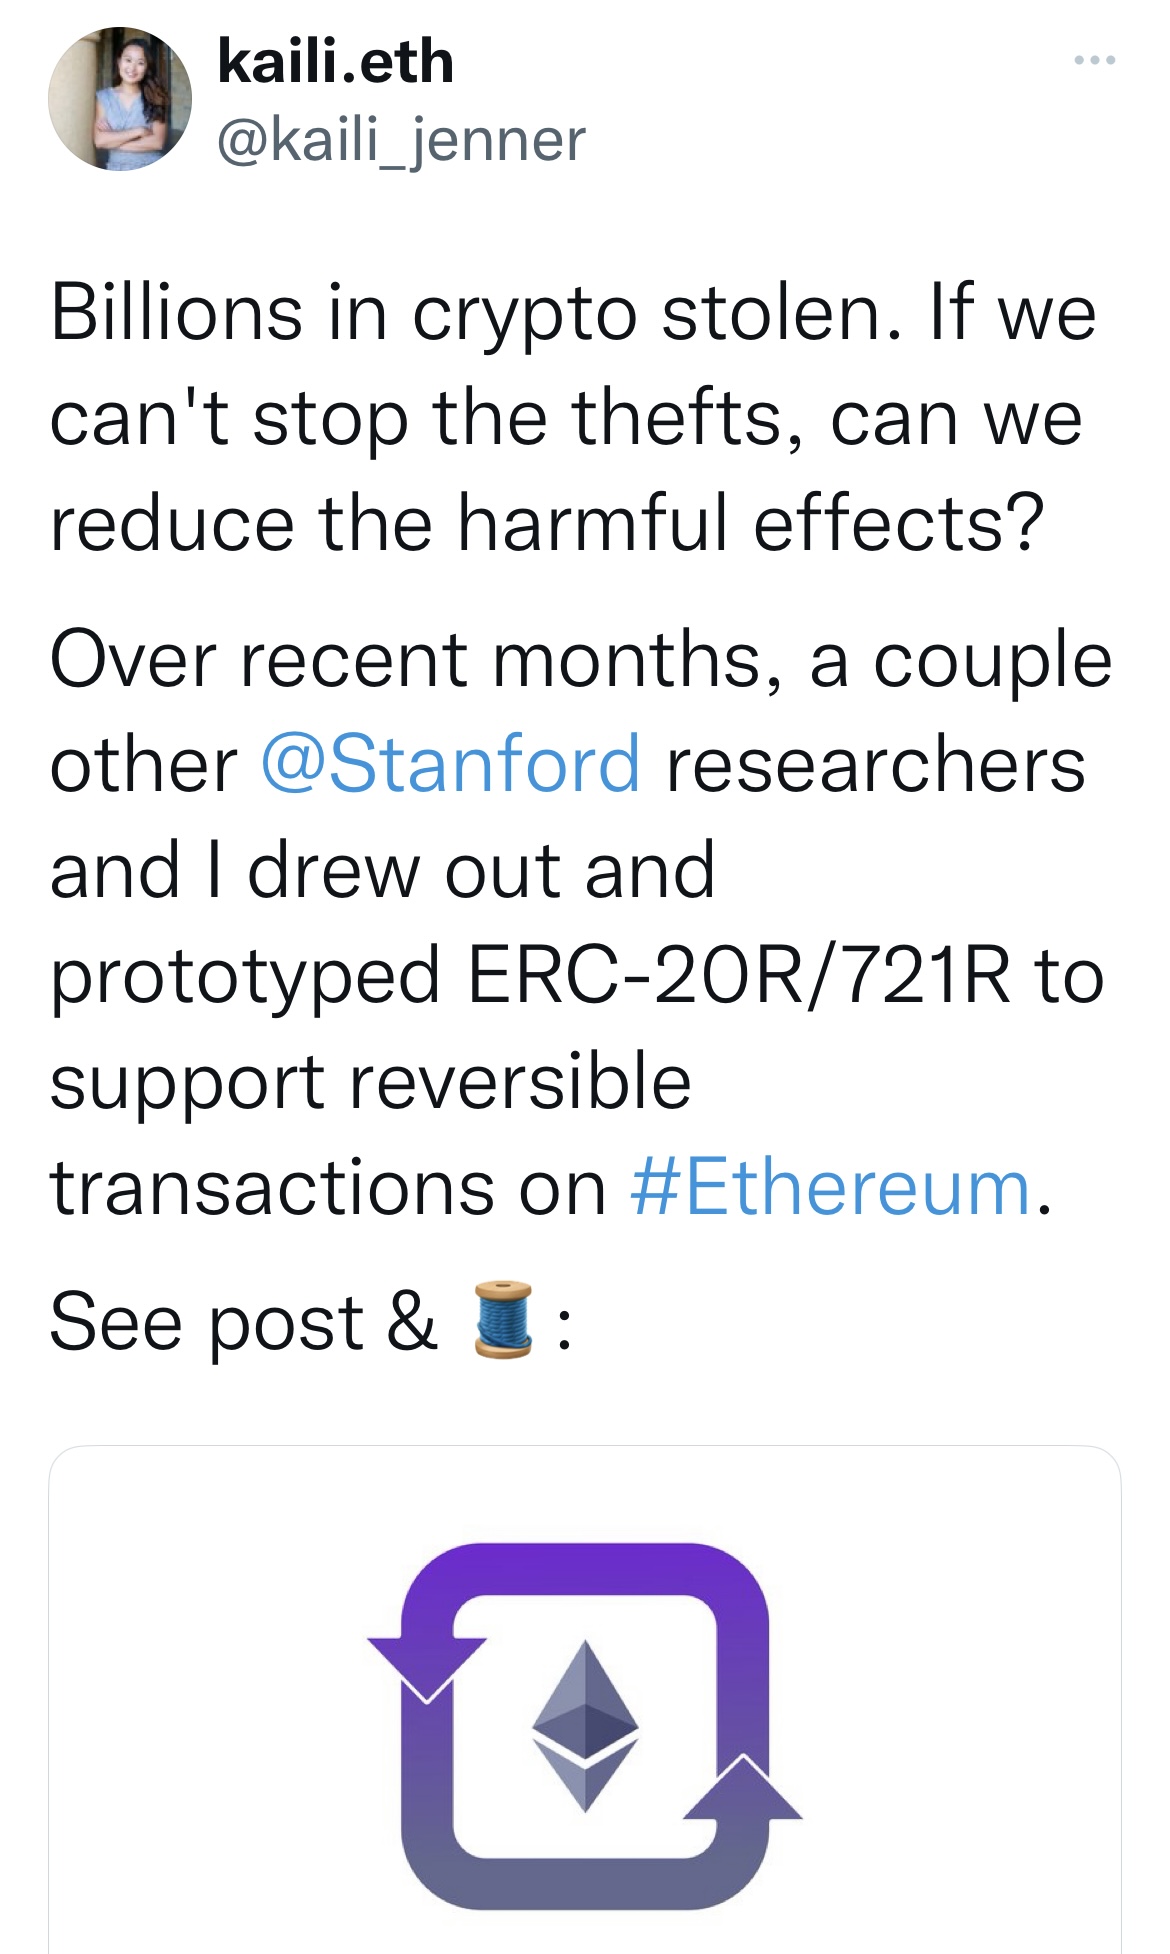Open the @Stanford mention link
Image resolution: width=1170 pixels, height=1954 pixels.
click(450, 765)
